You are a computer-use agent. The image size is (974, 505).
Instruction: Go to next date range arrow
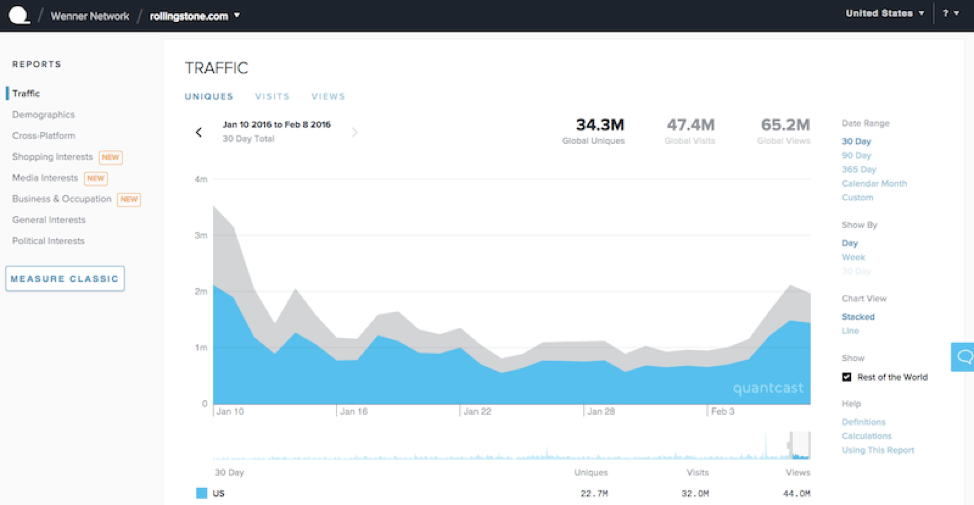pos(355,132)
